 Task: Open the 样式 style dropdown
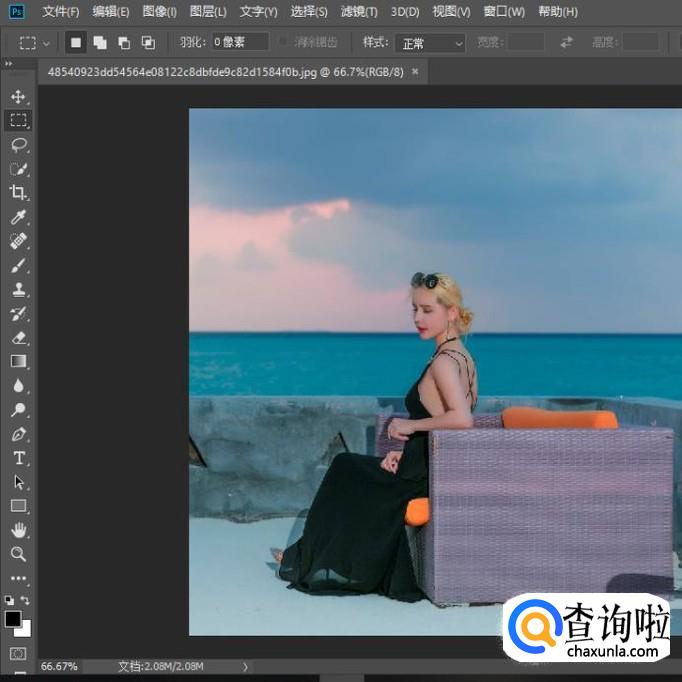tap(431, 43)
